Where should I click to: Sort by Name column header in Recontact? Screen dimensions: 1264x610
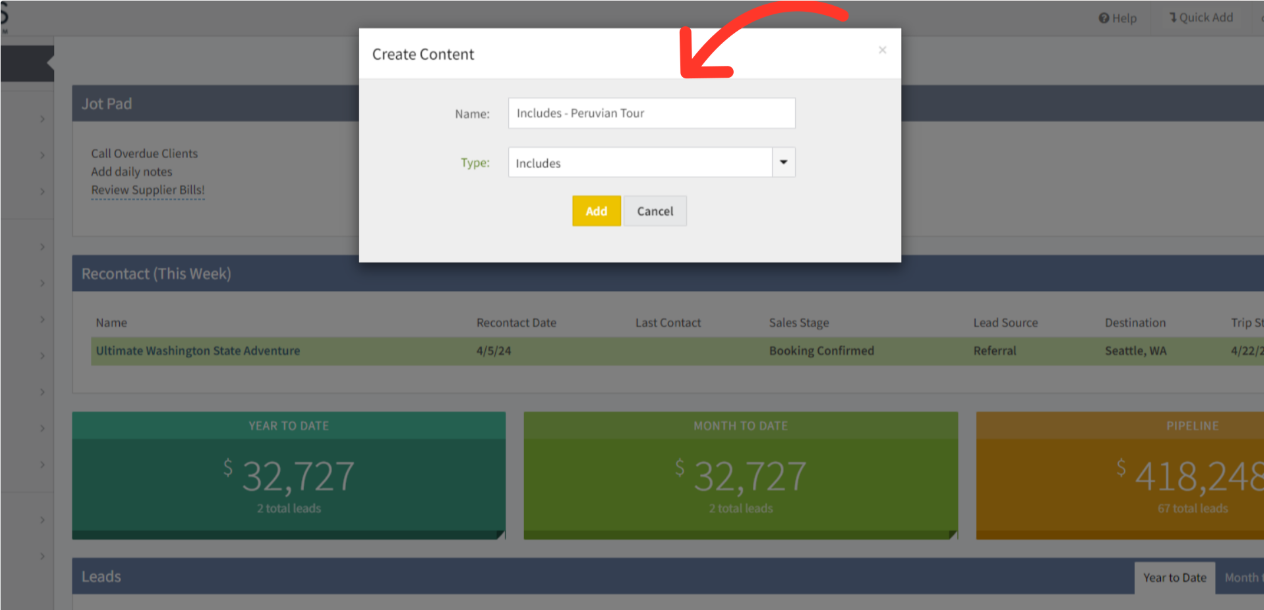(x=111, y=323)
